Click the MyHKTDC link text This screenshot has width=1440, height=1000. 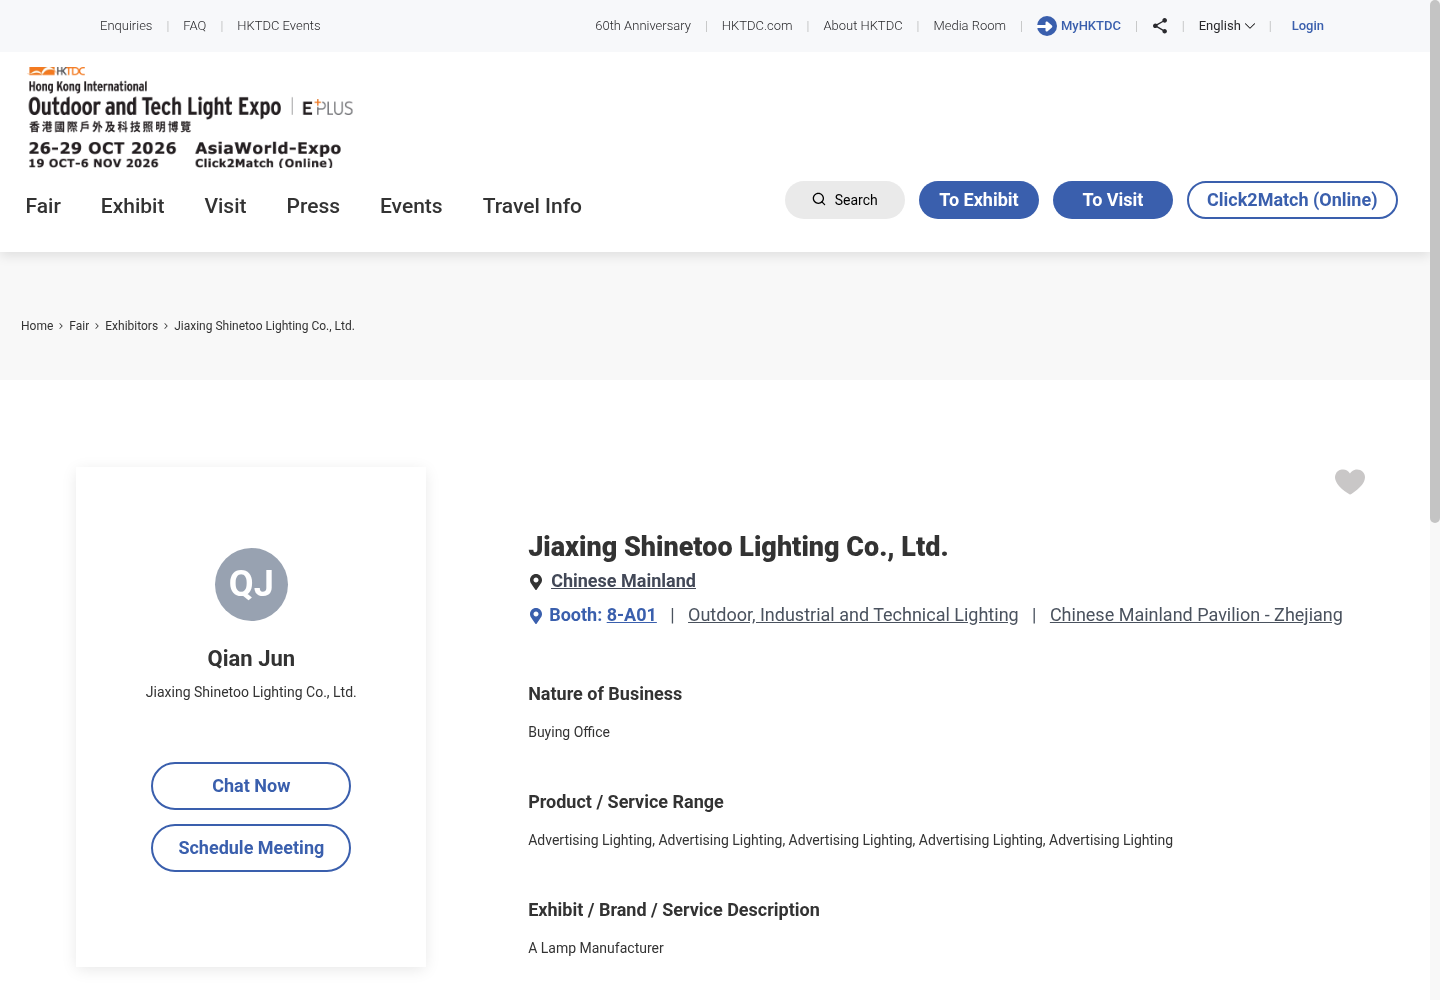pyautogui.click(x=1091, y=26)
